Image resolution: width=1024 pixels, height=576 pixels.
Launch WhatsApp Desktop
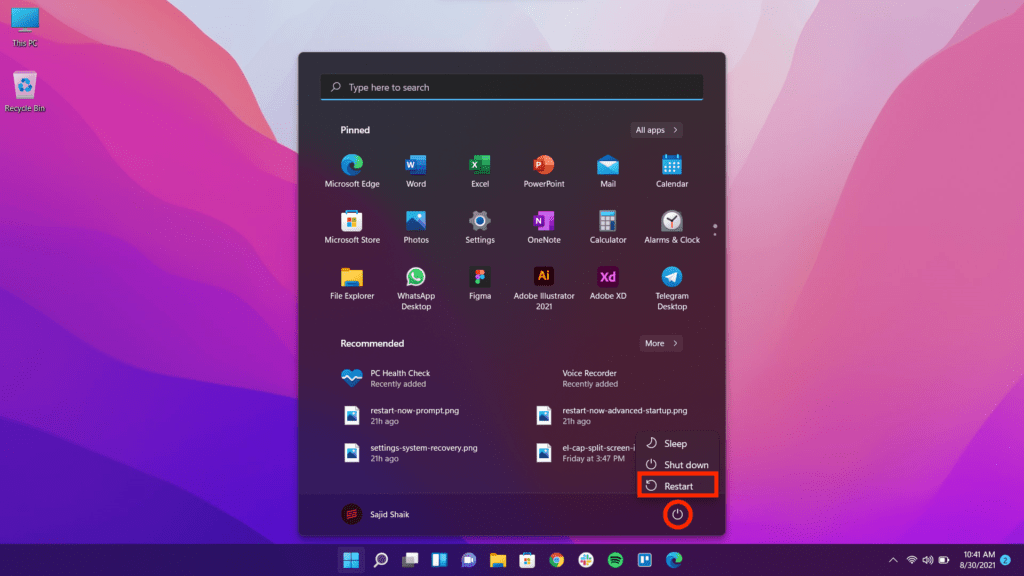[x=415, y=288]
